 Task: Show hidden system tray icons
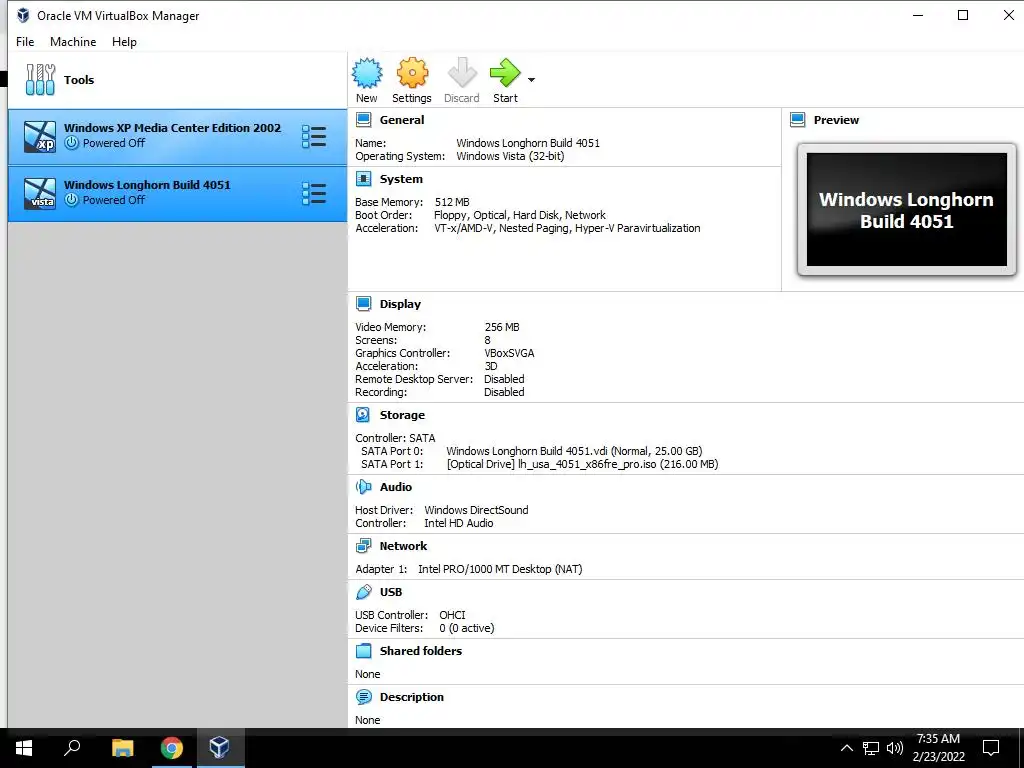click(x=846, y=748)
